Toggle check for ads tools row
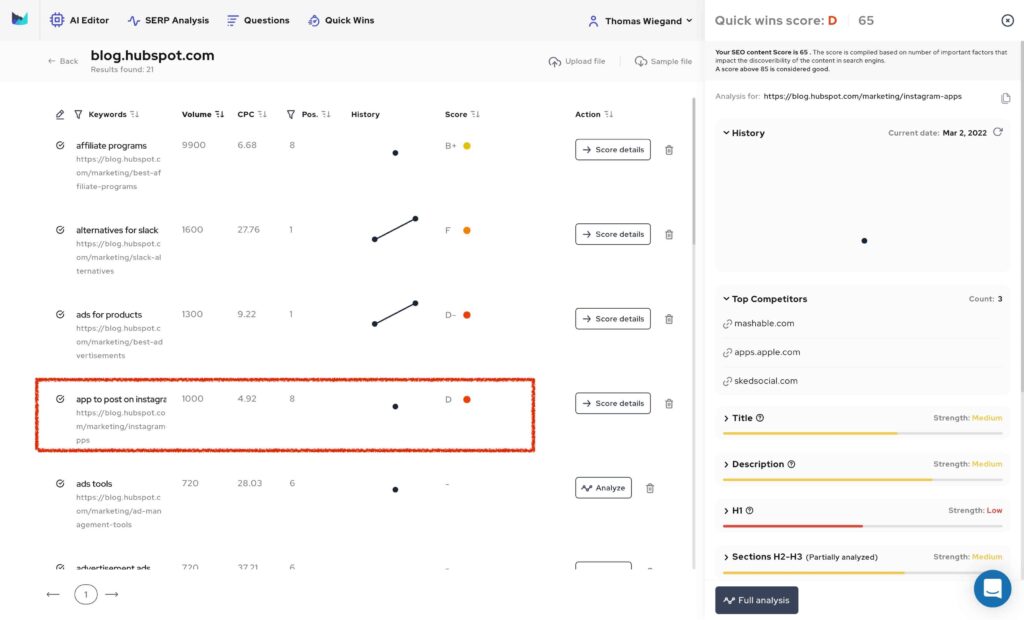Image resolution: width=1024 pixels, height=620 pixels. click(60, 483)
